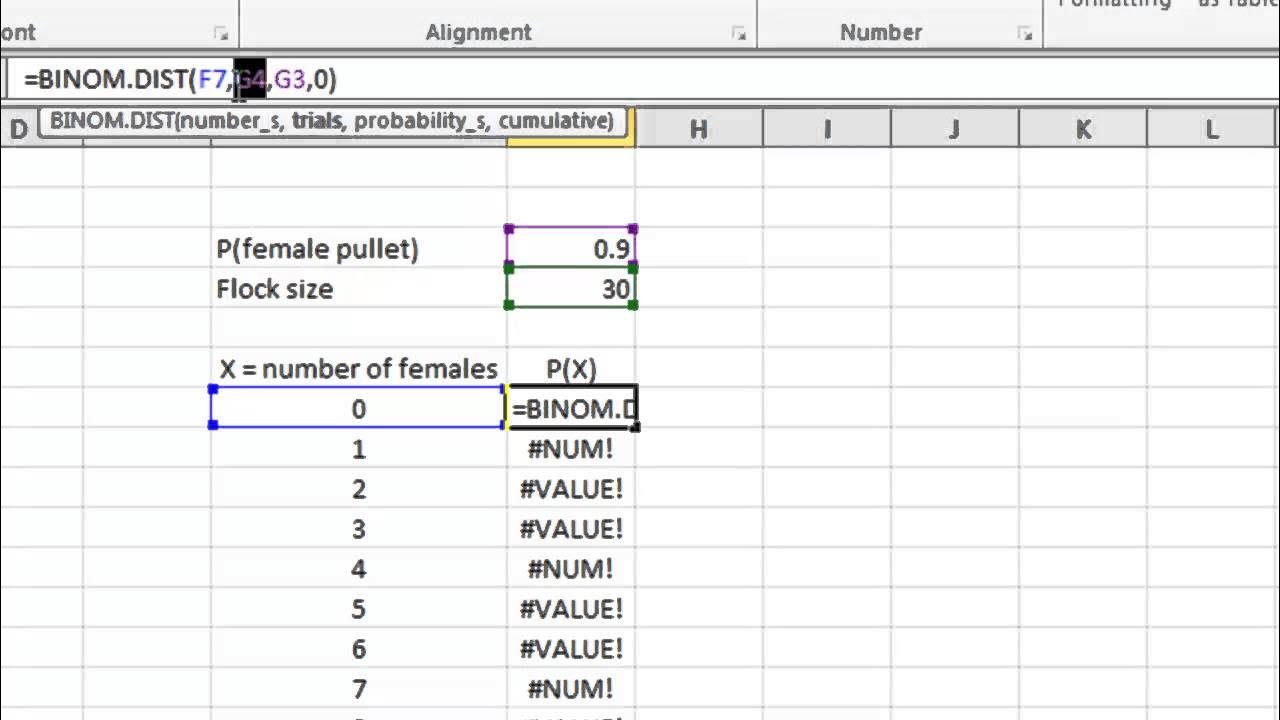Select column I header
This screenshot has height=720, width=1280.
pos(827,129)
